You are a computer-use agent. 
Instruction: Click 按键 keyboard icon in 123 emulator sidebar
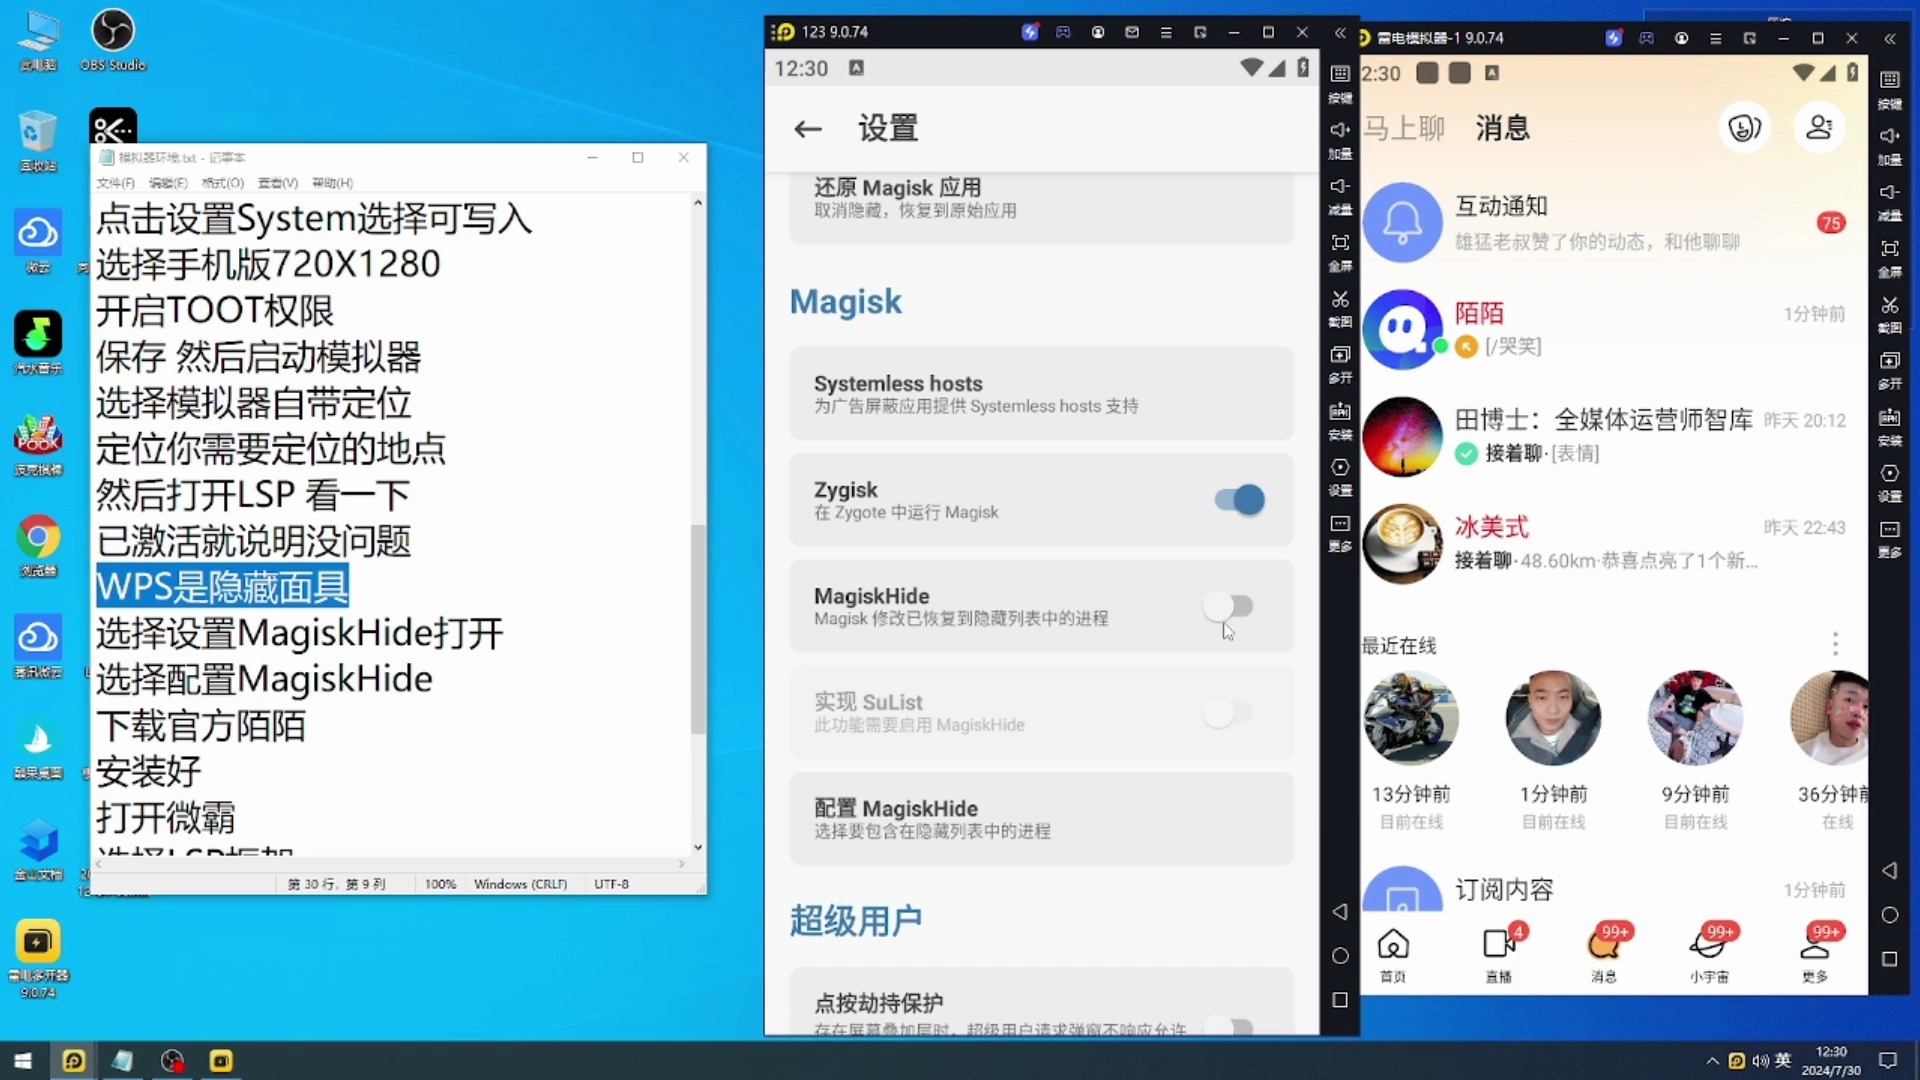pos(1340,82)
